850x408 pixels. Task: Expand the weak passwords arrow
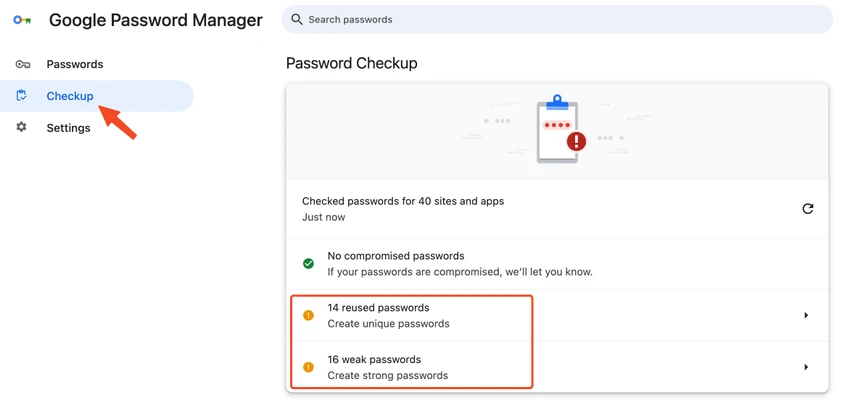point(806,367)
